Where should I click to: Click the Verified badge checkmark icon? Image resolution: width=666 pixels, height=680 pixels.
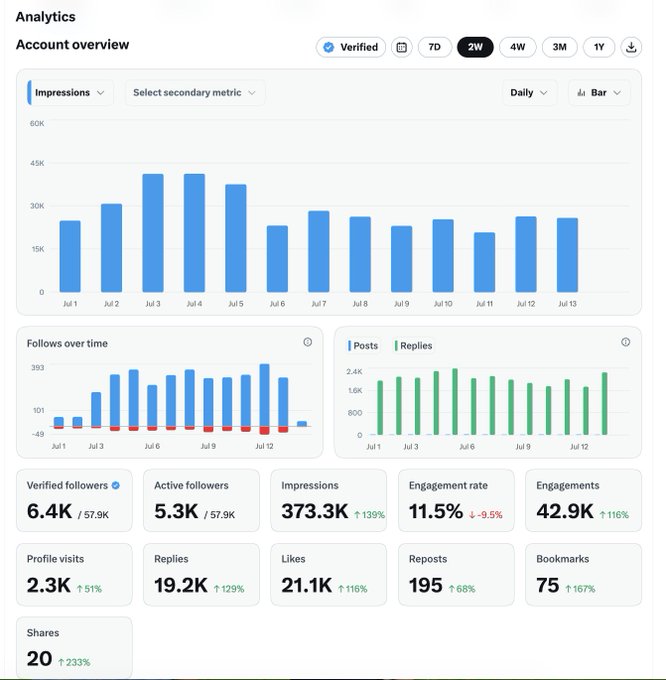click(329, 47)
